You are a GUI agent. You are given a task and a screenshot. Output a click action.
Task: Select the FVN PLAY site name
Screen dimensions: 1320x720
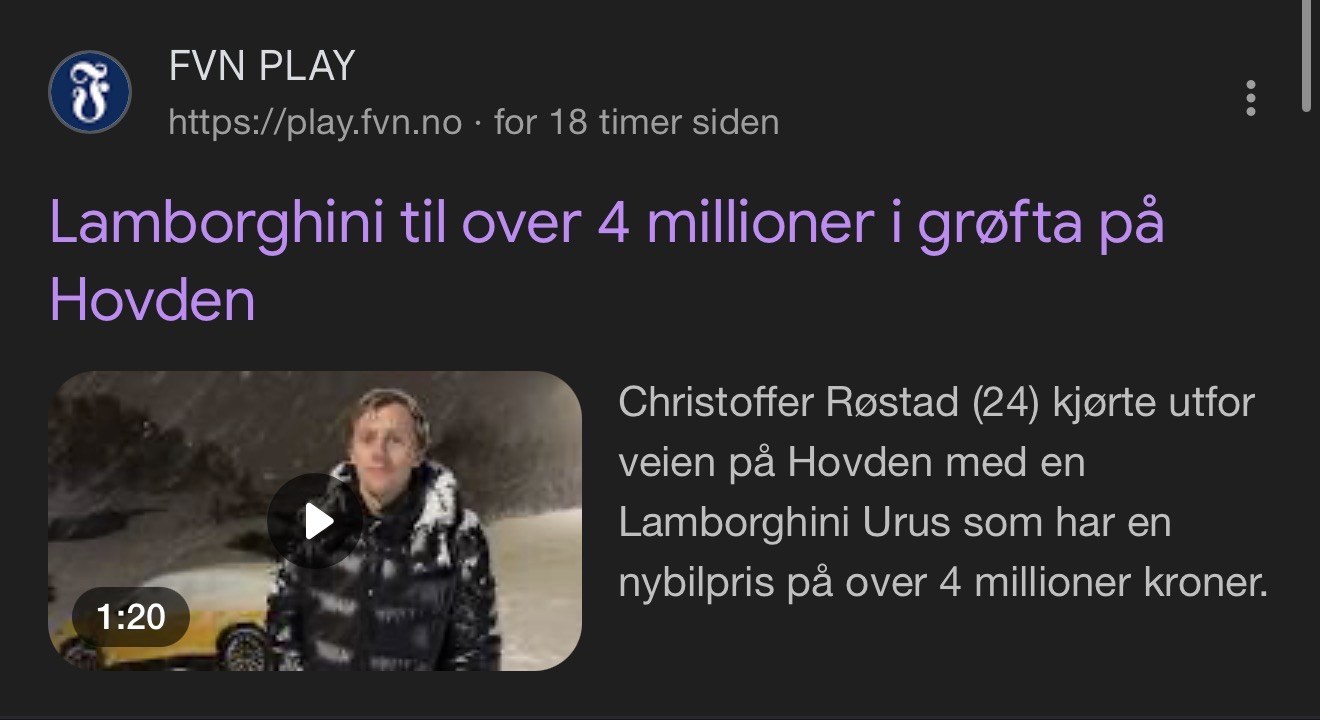pyautogui.click(x=262, y=67)
